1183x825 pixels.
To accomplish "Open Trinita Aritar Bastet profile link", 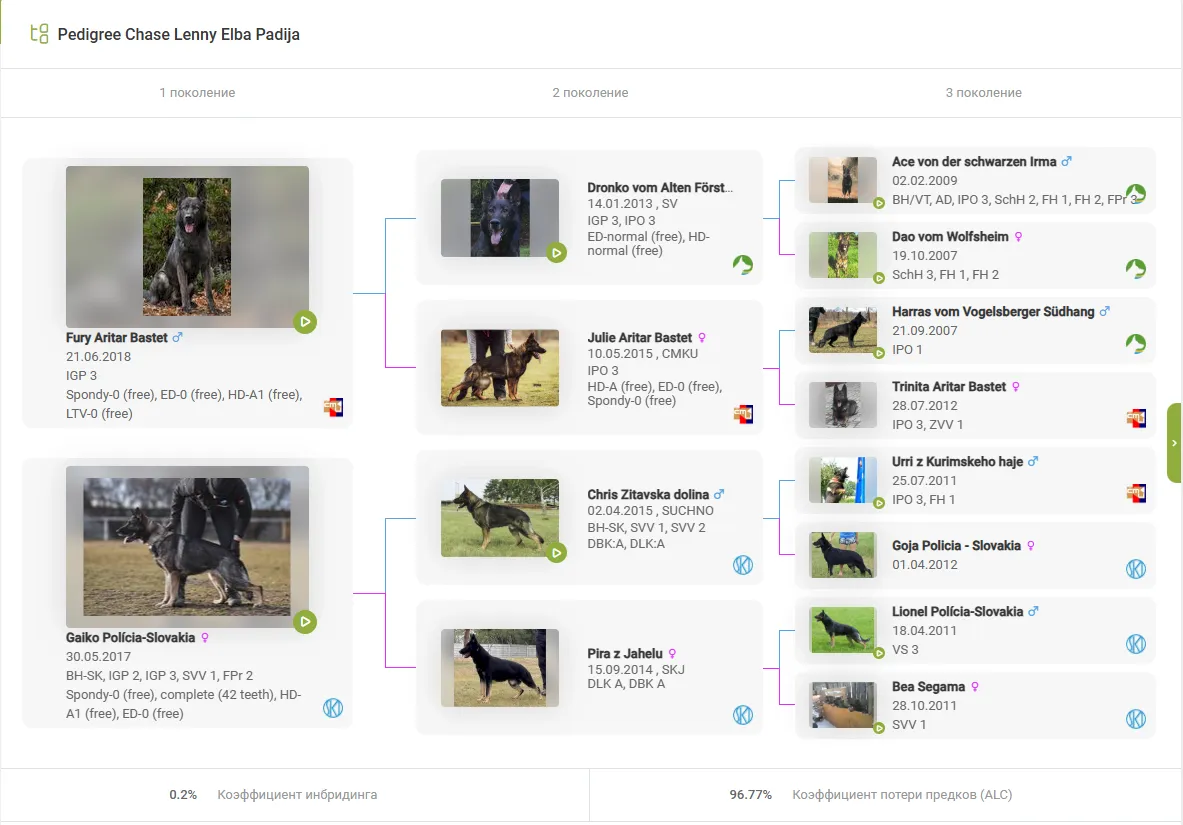I will tap(949, 387).
